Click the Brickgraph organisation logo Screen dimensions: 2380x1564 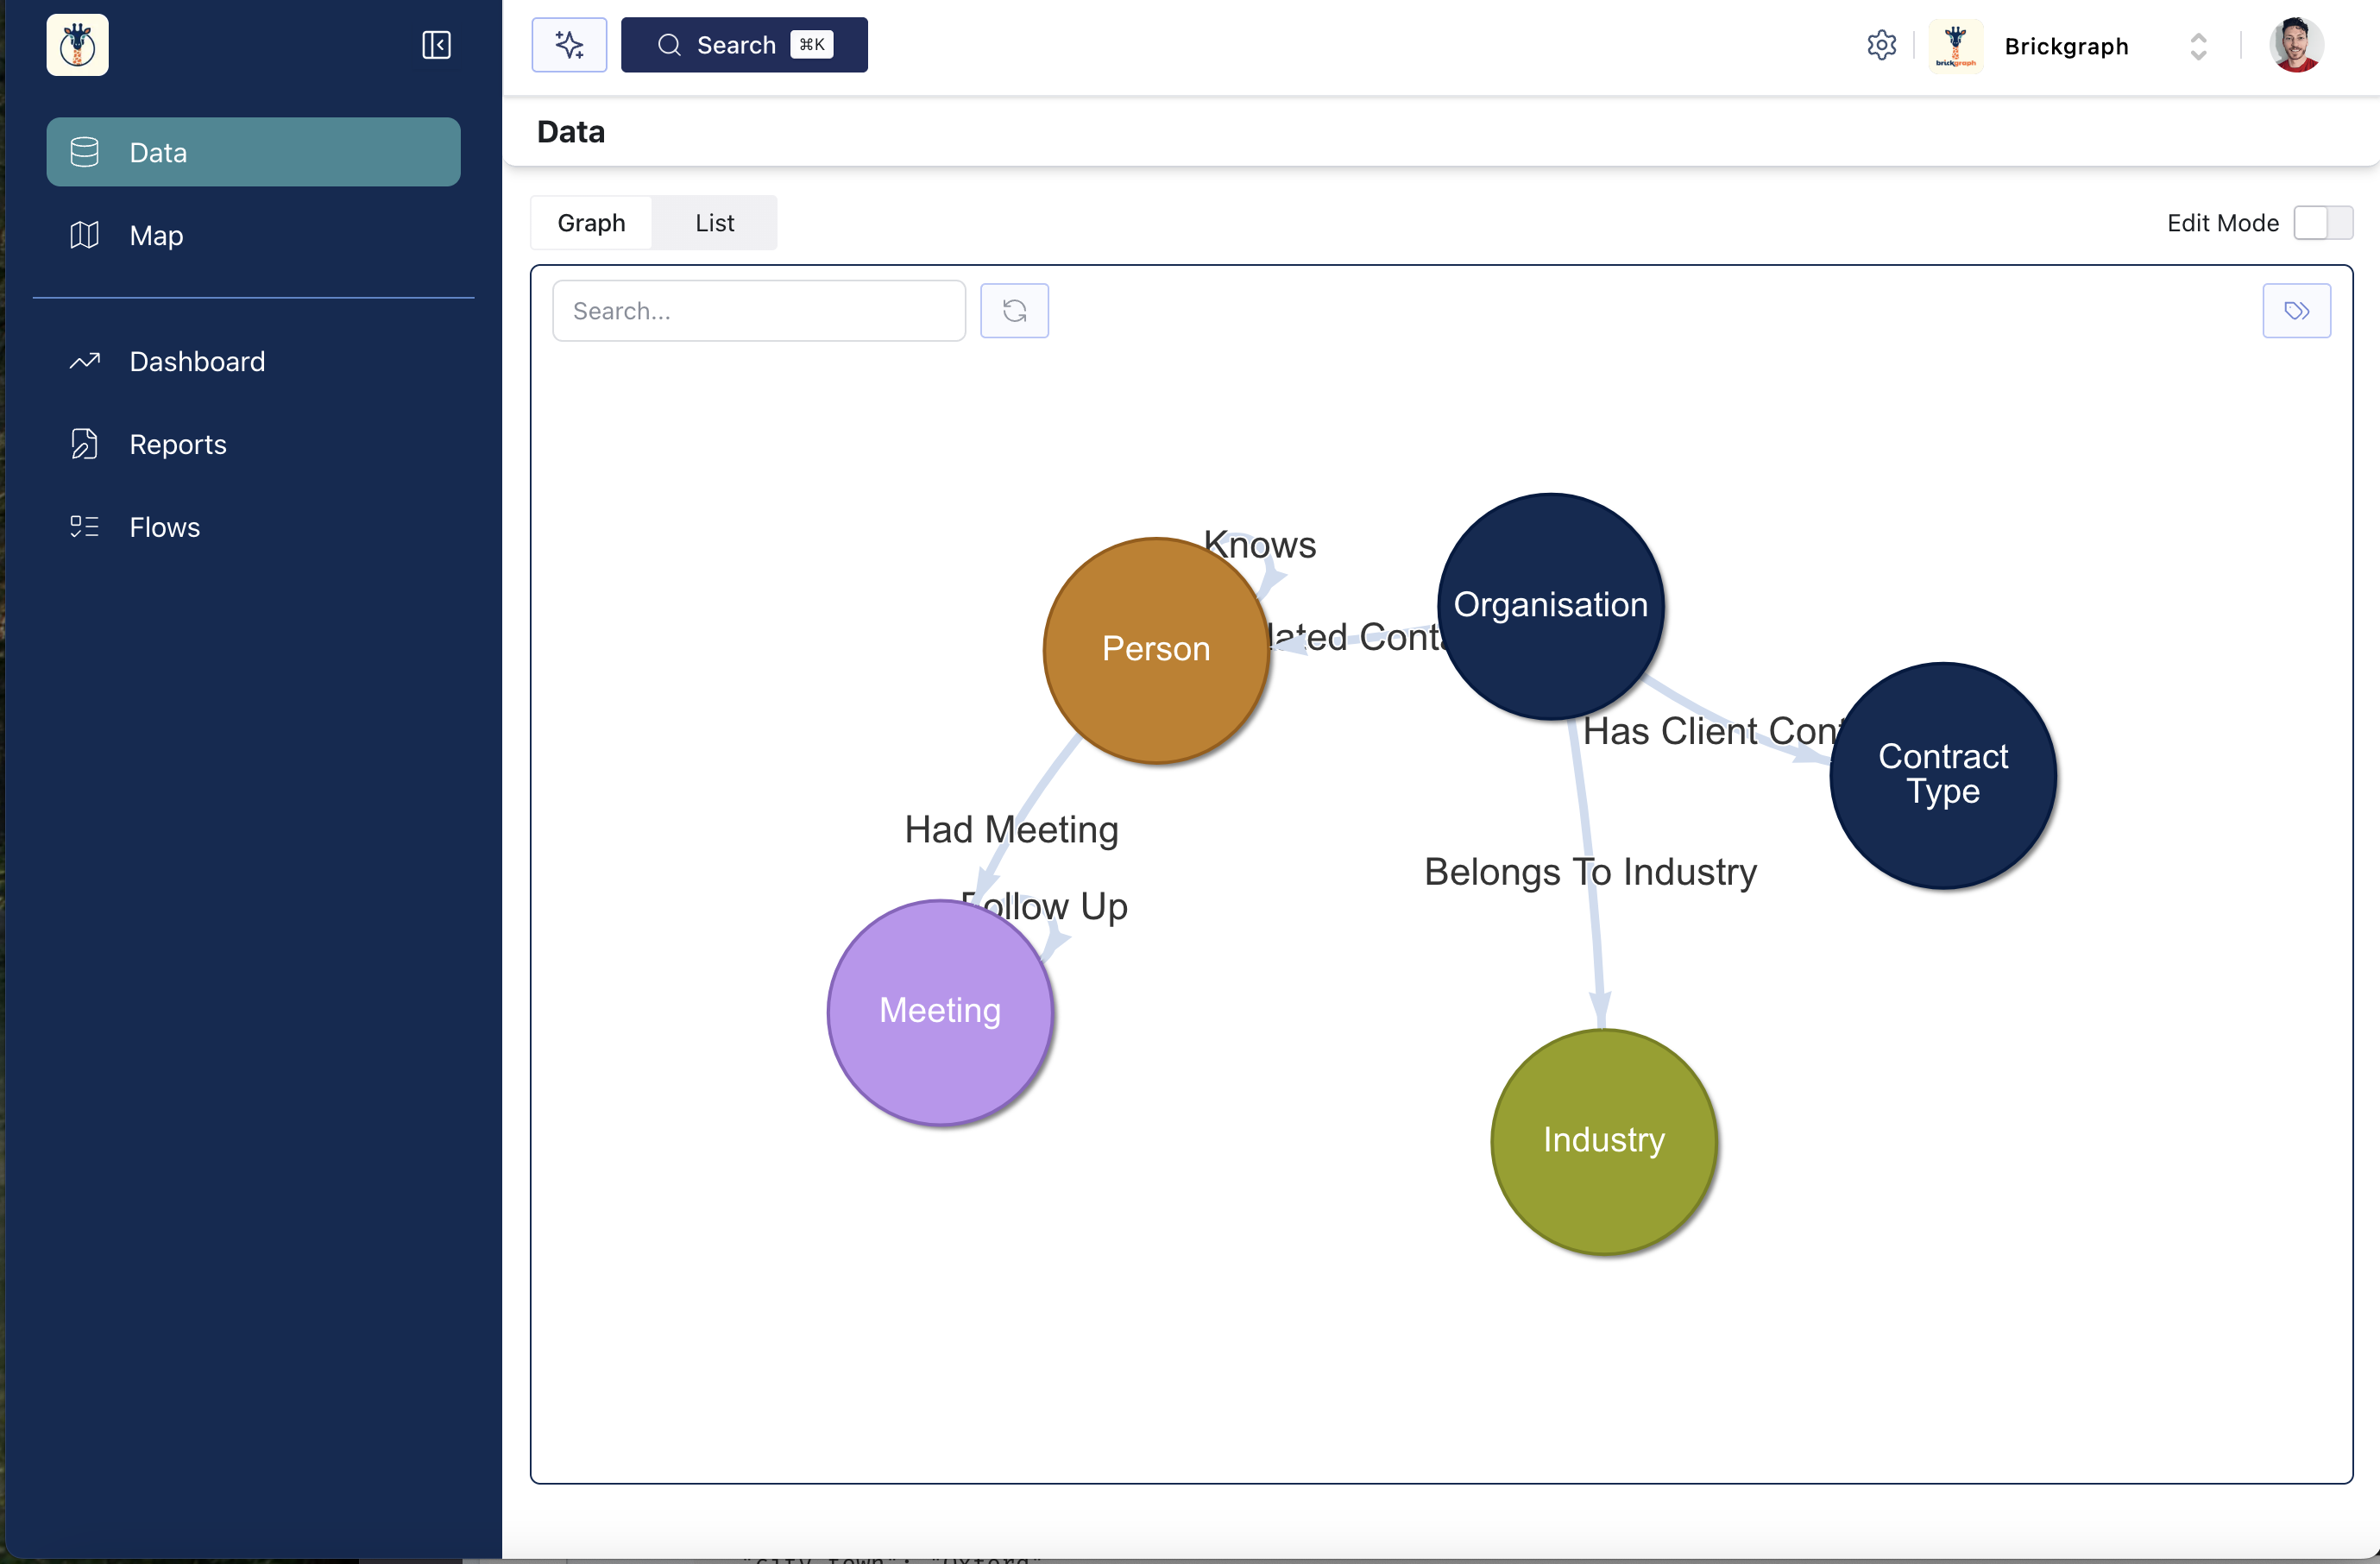(x=1955, y=46)
